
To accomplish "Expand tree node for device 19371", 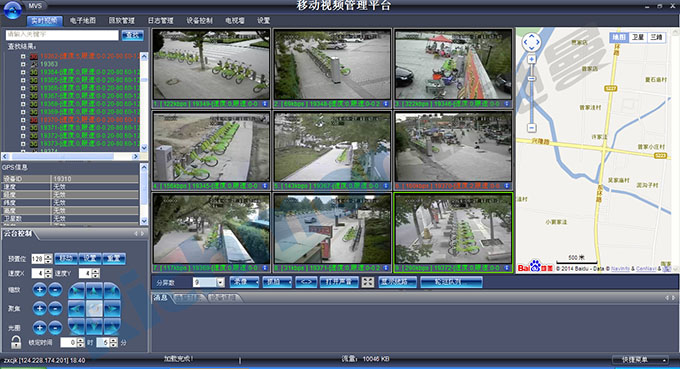I will coord(23,128).
